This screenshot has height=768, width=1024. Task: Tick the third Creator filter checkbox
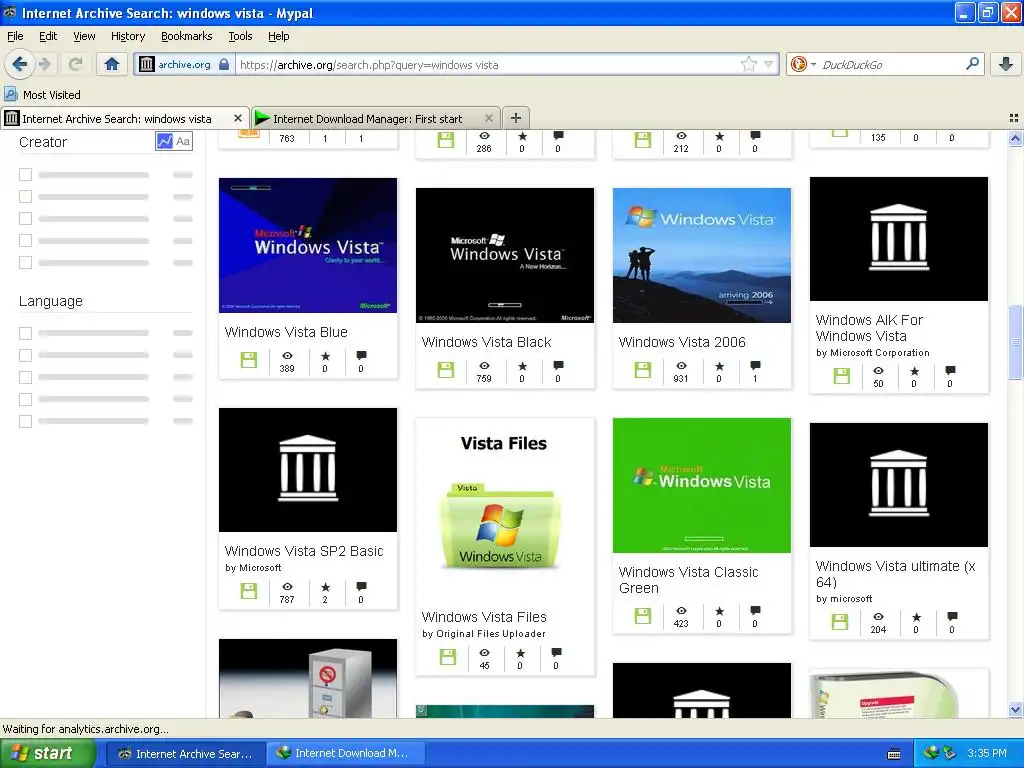click(x=25, y=218)
